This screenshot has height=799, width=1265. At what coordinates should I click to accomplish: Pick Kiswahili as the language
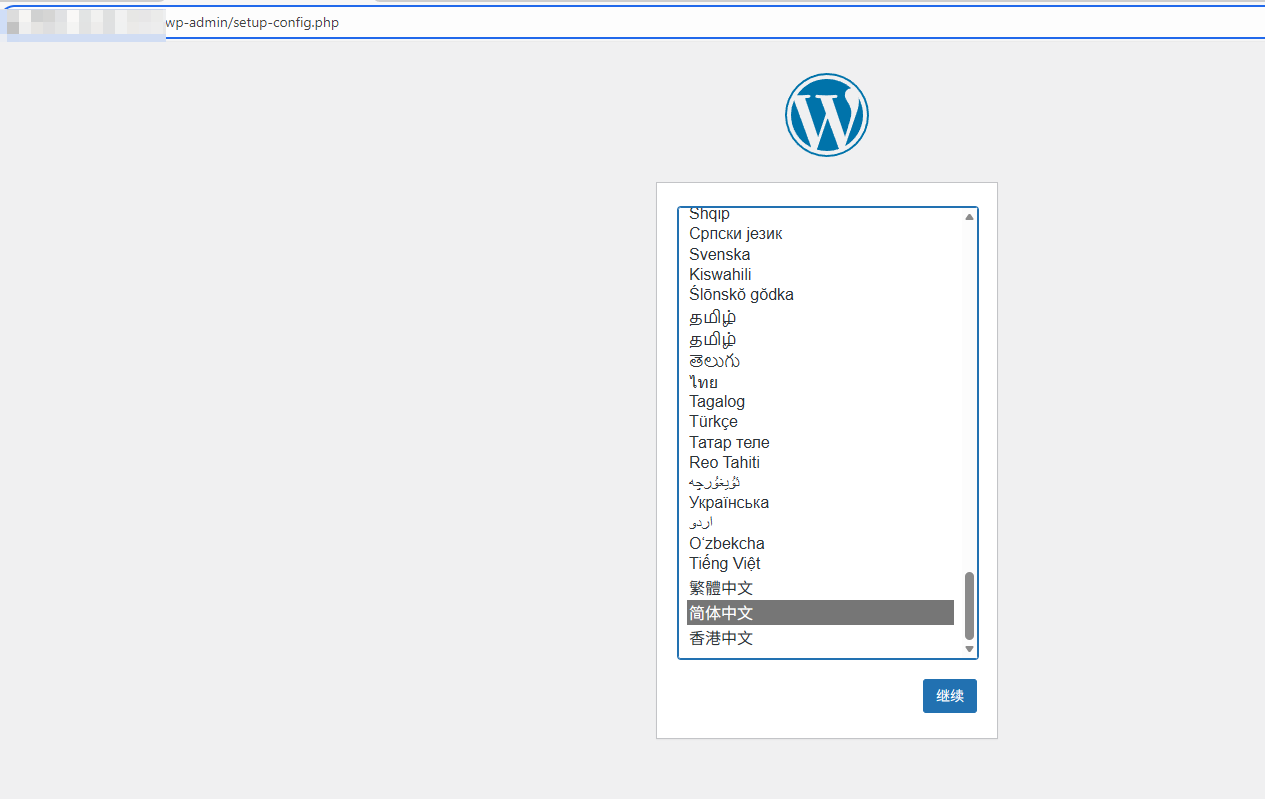[x=820, y=274]
